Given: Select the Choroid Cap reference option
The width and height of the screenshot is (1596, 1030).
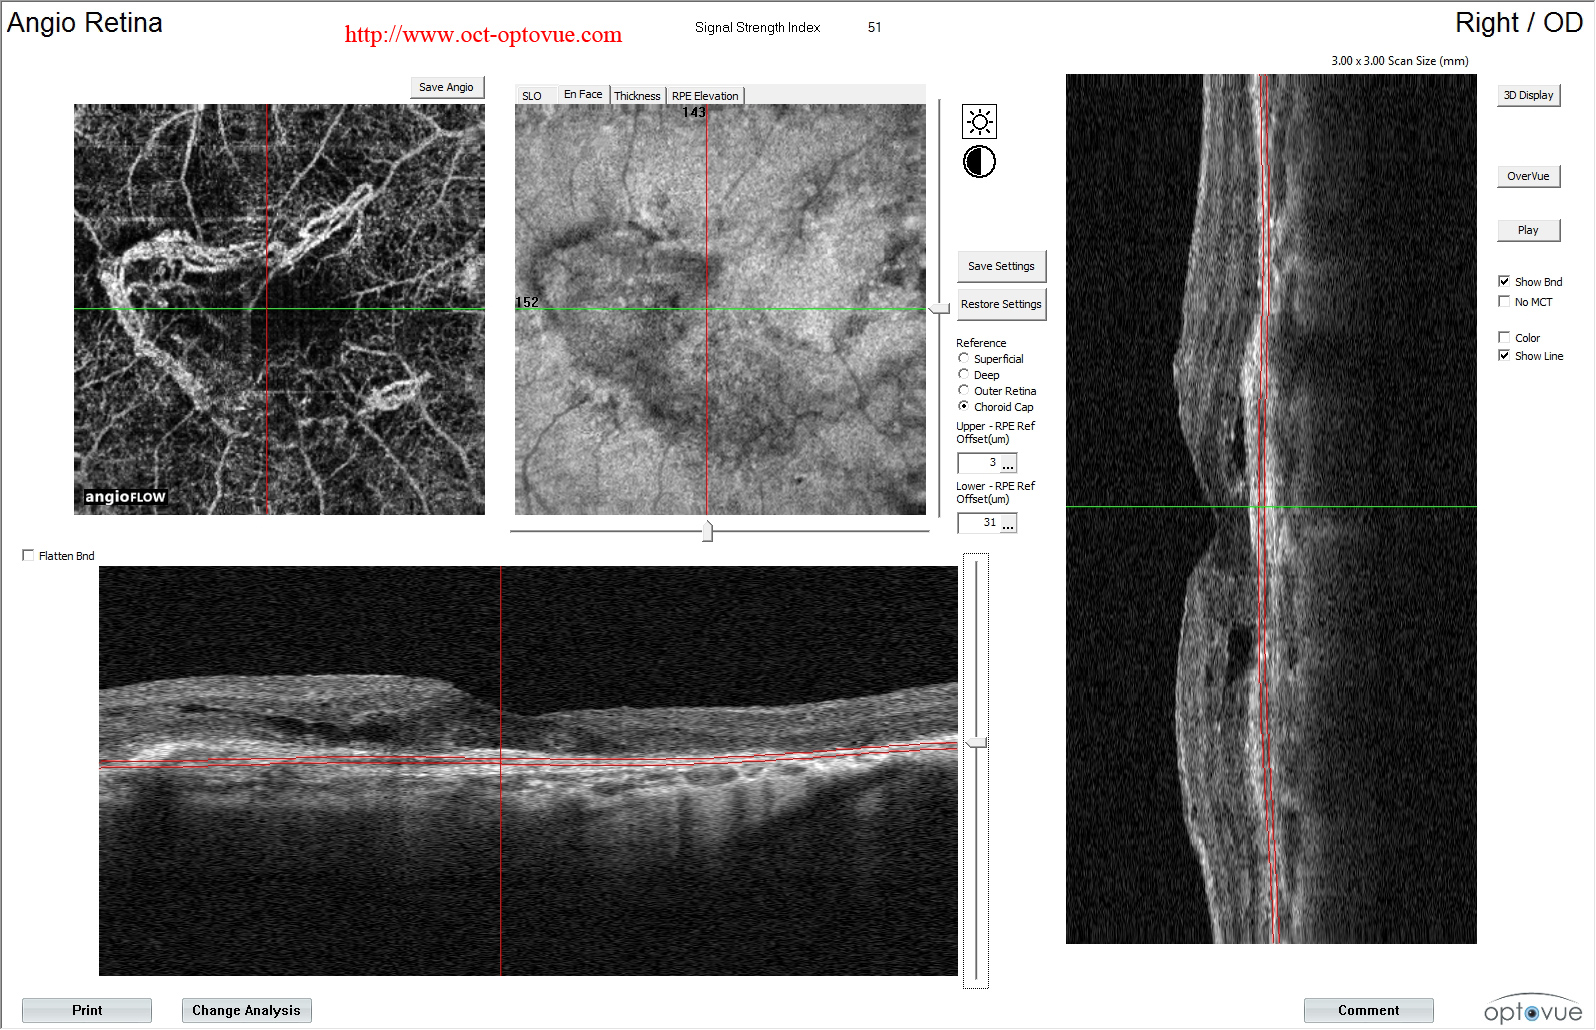Looking at the screenshot, I should pos(964,406).
